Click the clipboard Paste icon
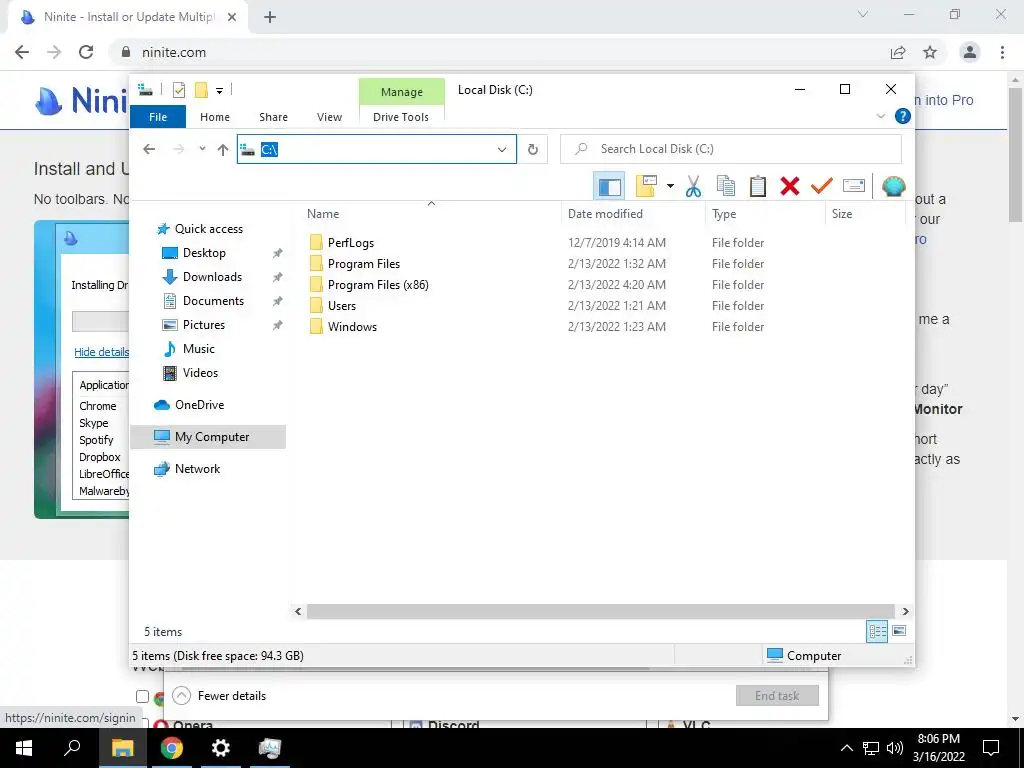The height and width of the screenshot is (768, 1024). pos(758,187)
